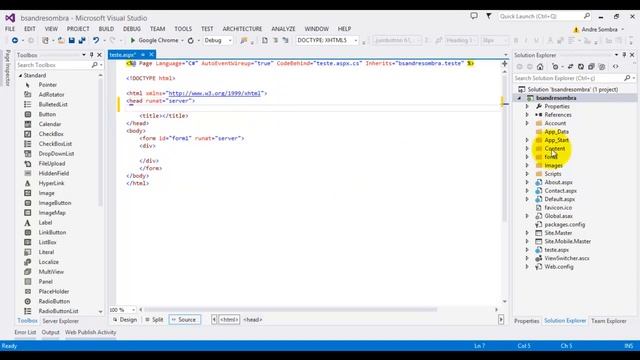Screen dimensions: 640x360
Task: Expand the Account folder
Action: [x=527, y=123]
